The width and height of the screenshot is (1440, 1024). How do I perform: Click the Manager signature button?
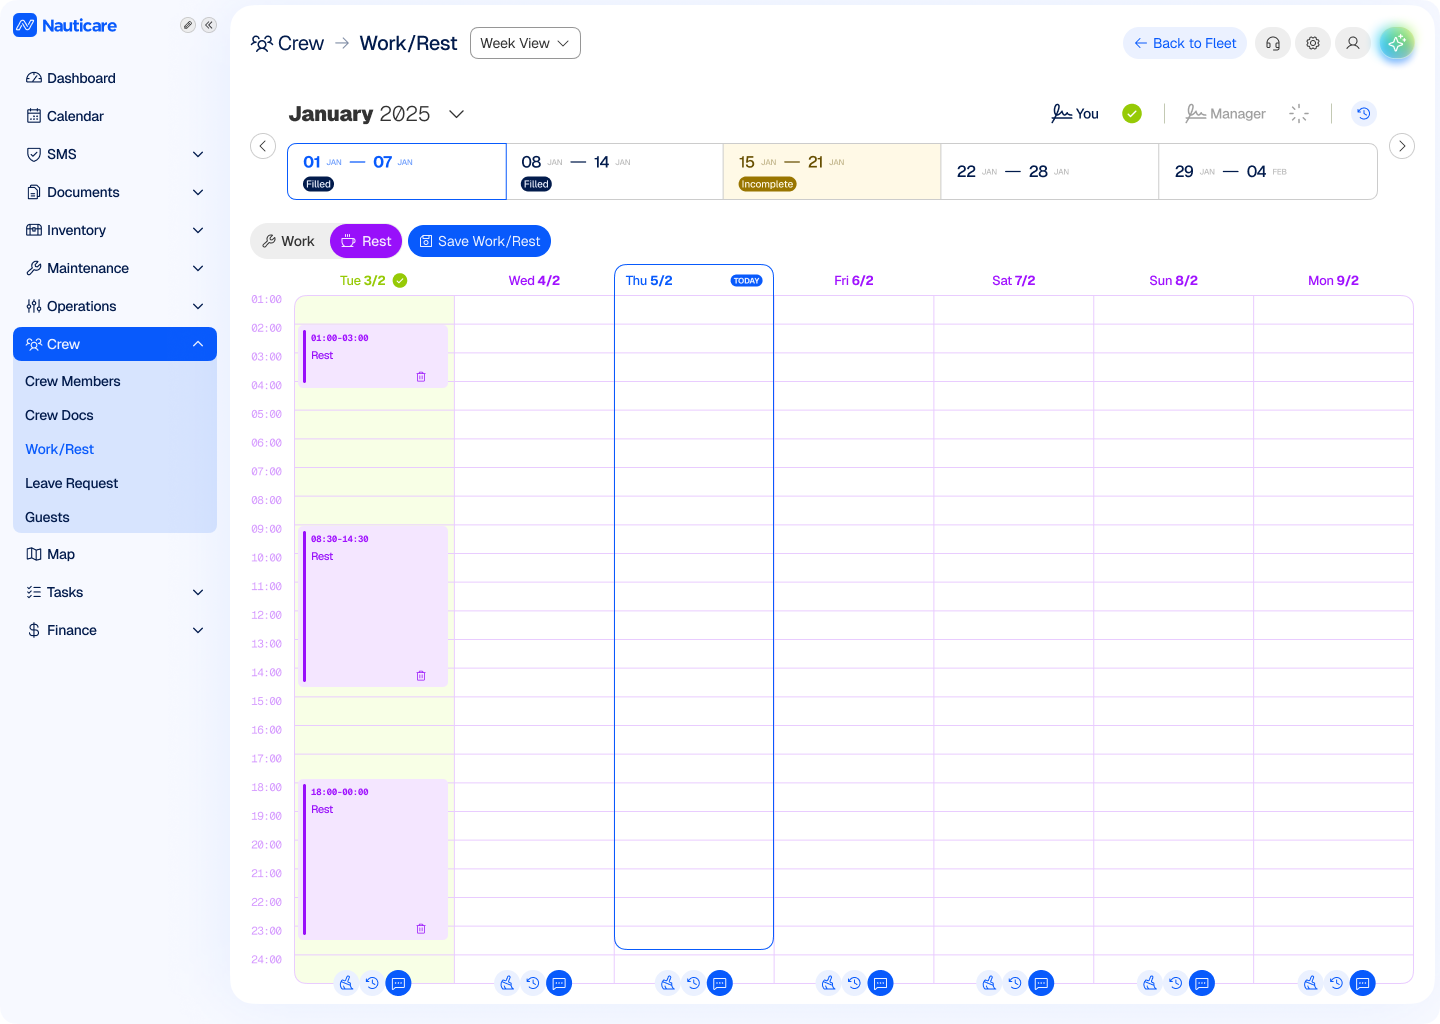pos(1226,113)
